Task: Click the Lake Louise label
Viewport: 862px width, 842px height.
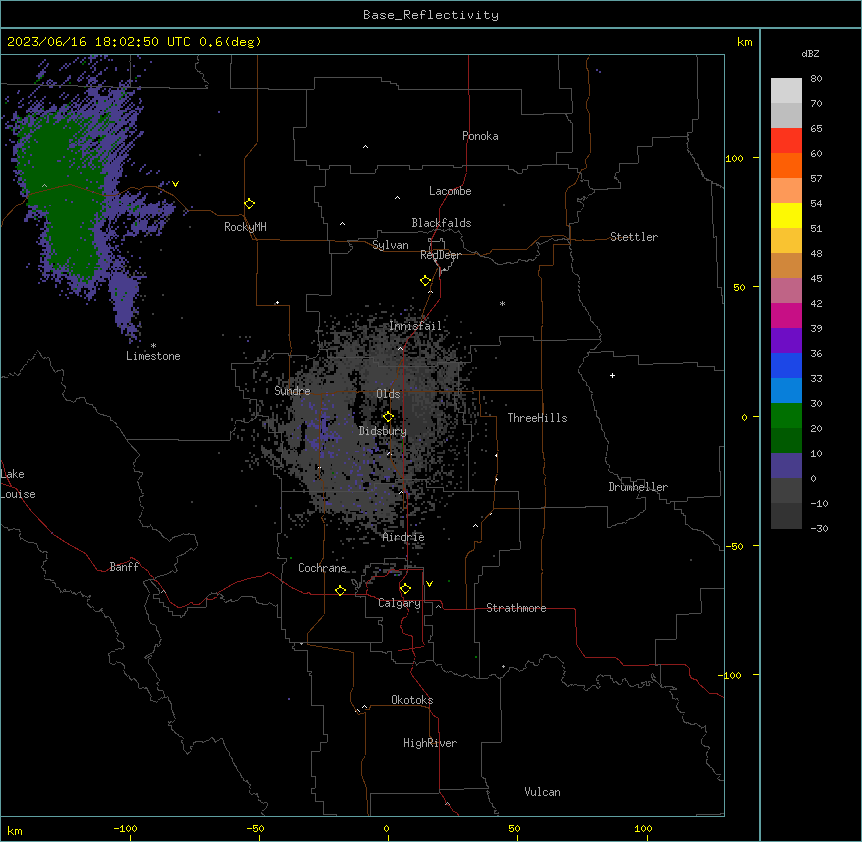Action: pos(18,484)
